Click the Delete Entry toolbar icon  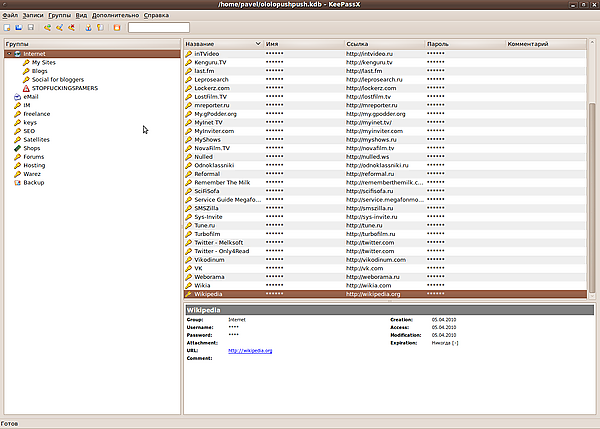pyautogui.click(x=71, y=28)
